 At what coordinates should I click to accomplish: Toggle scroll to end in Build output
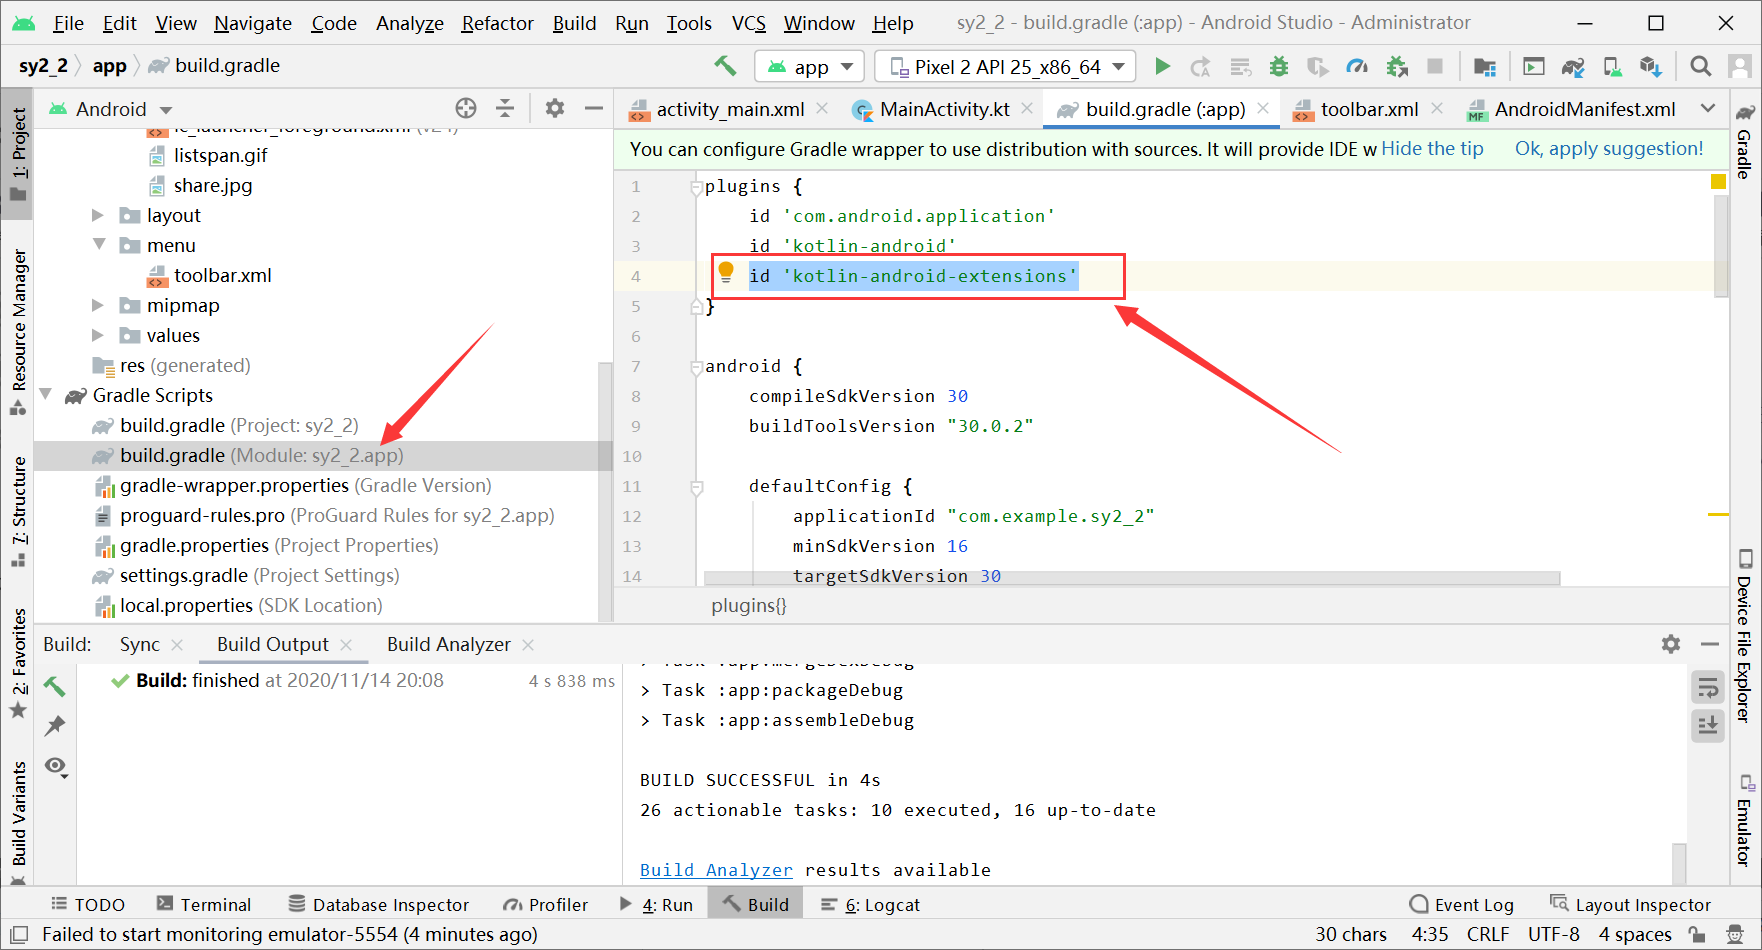1708,725
